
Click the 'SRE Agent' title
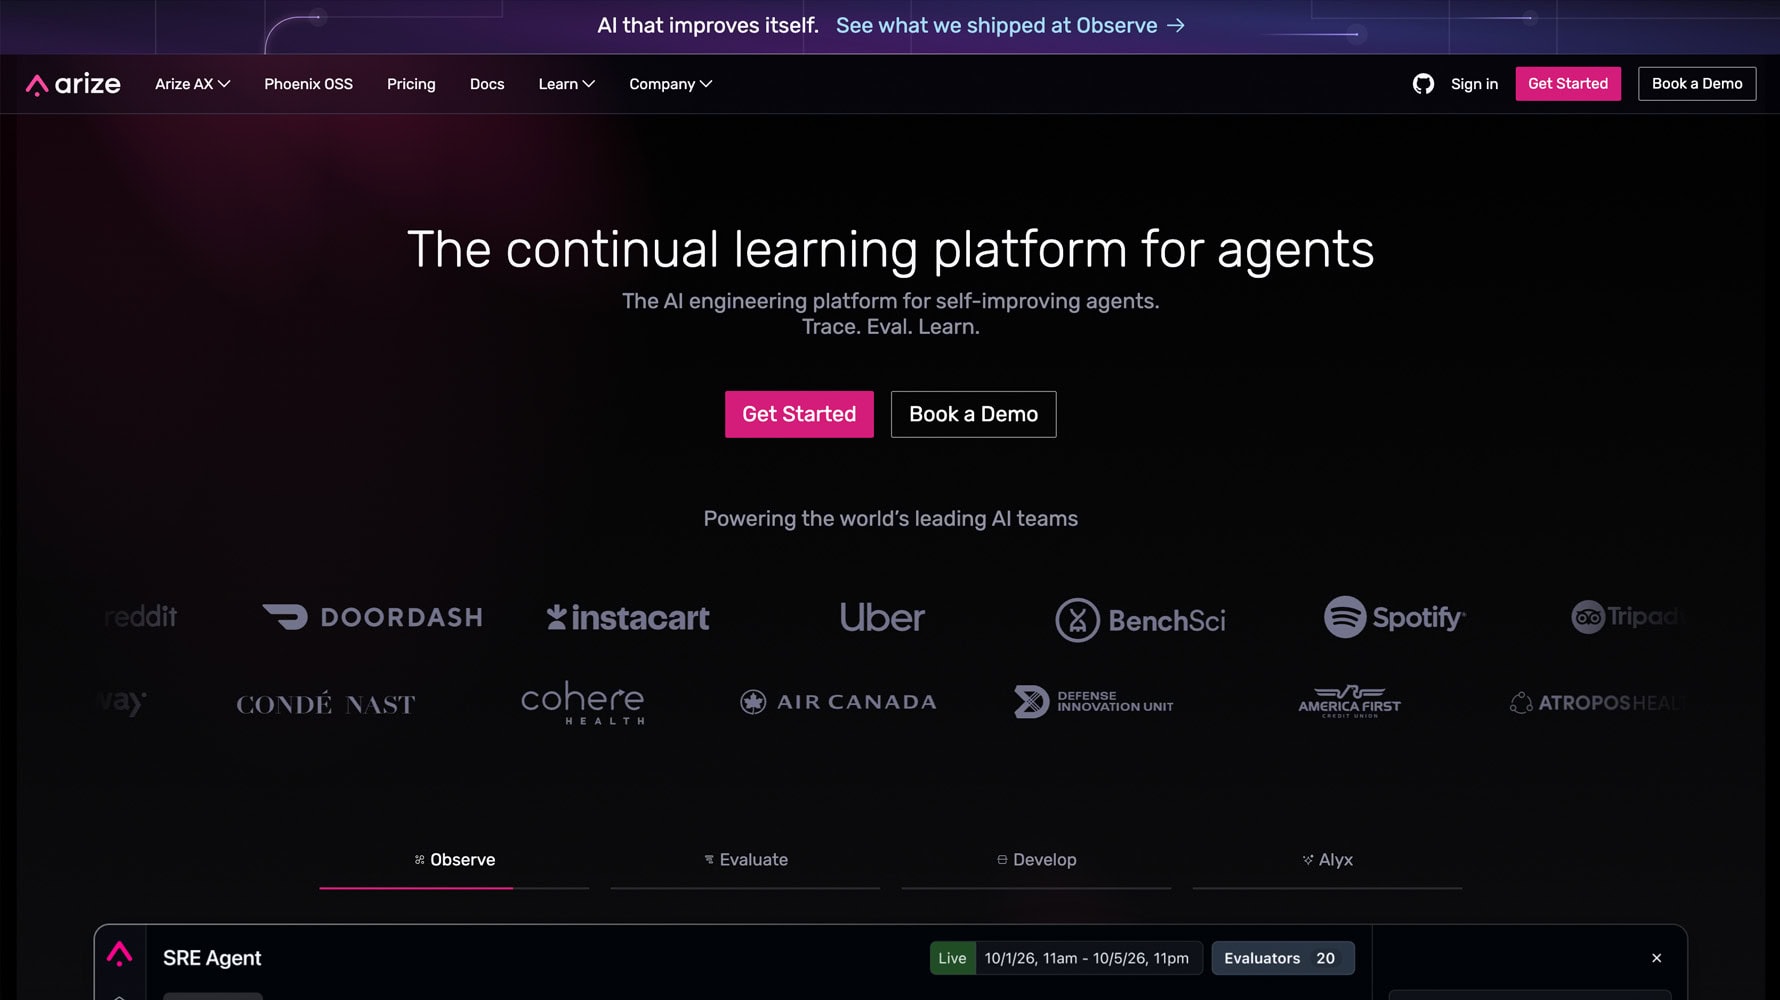point(212,958)
